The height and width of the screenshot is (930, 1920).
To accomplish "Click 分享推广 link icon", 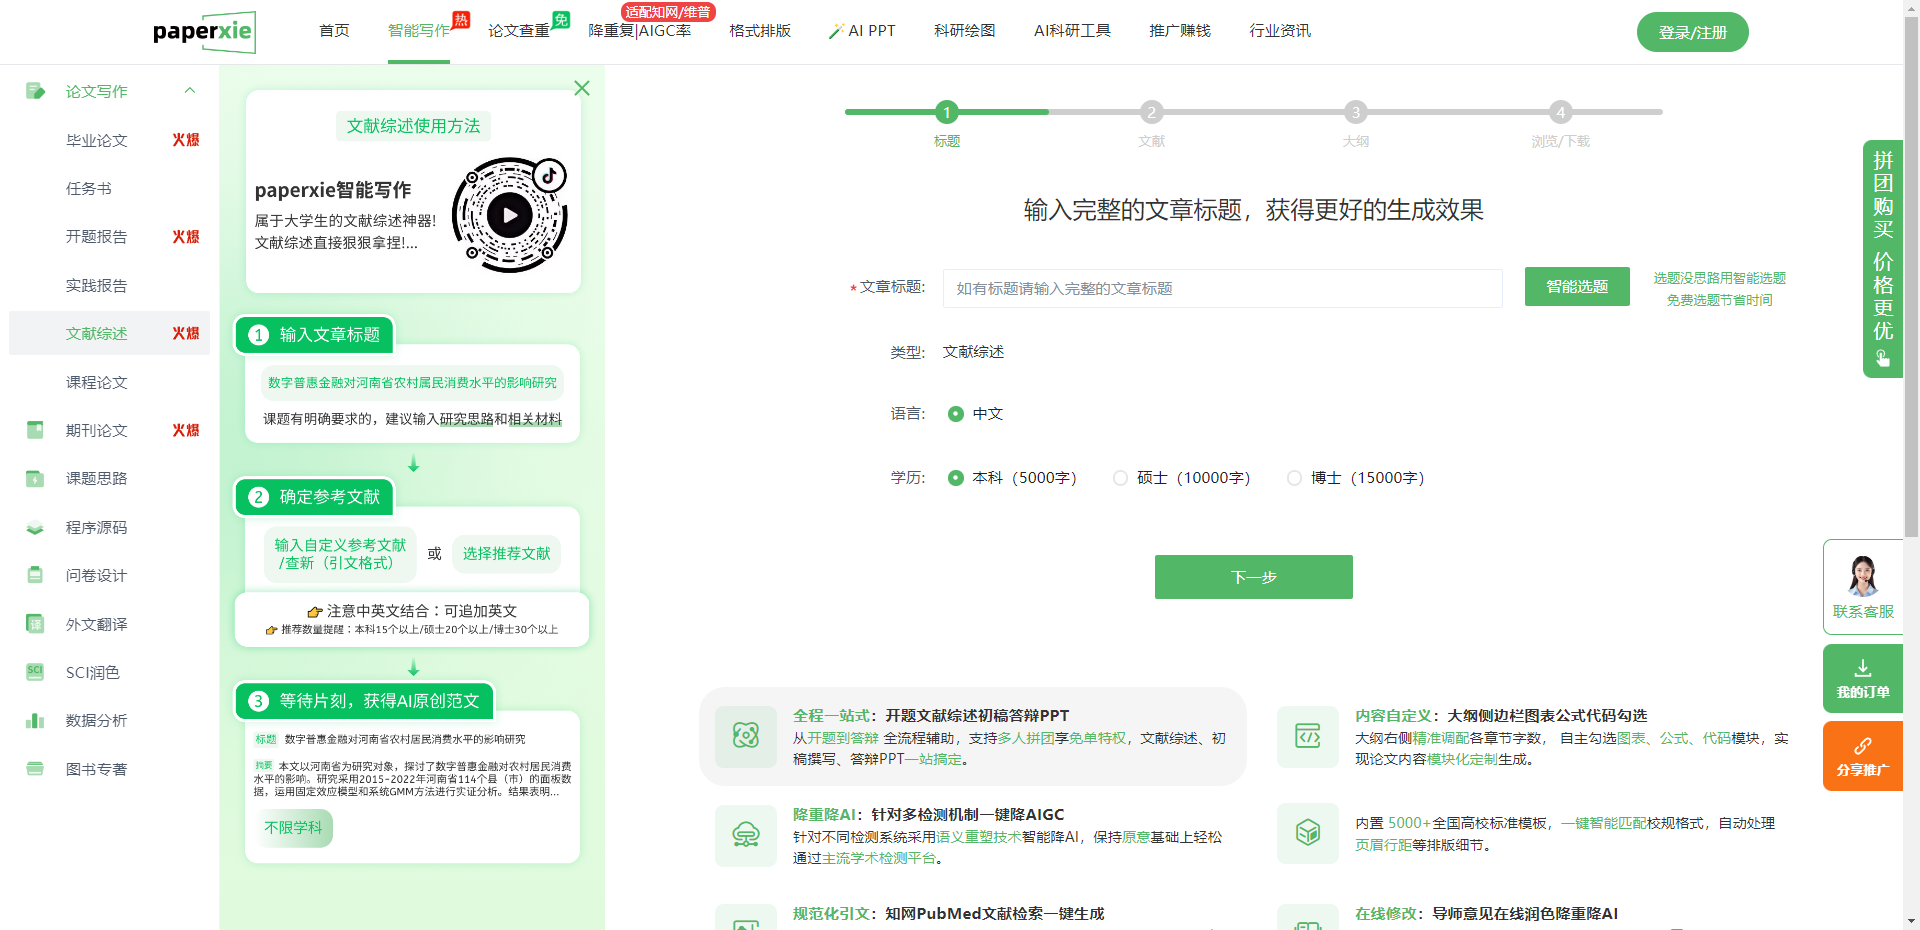I will point(1862,746).
